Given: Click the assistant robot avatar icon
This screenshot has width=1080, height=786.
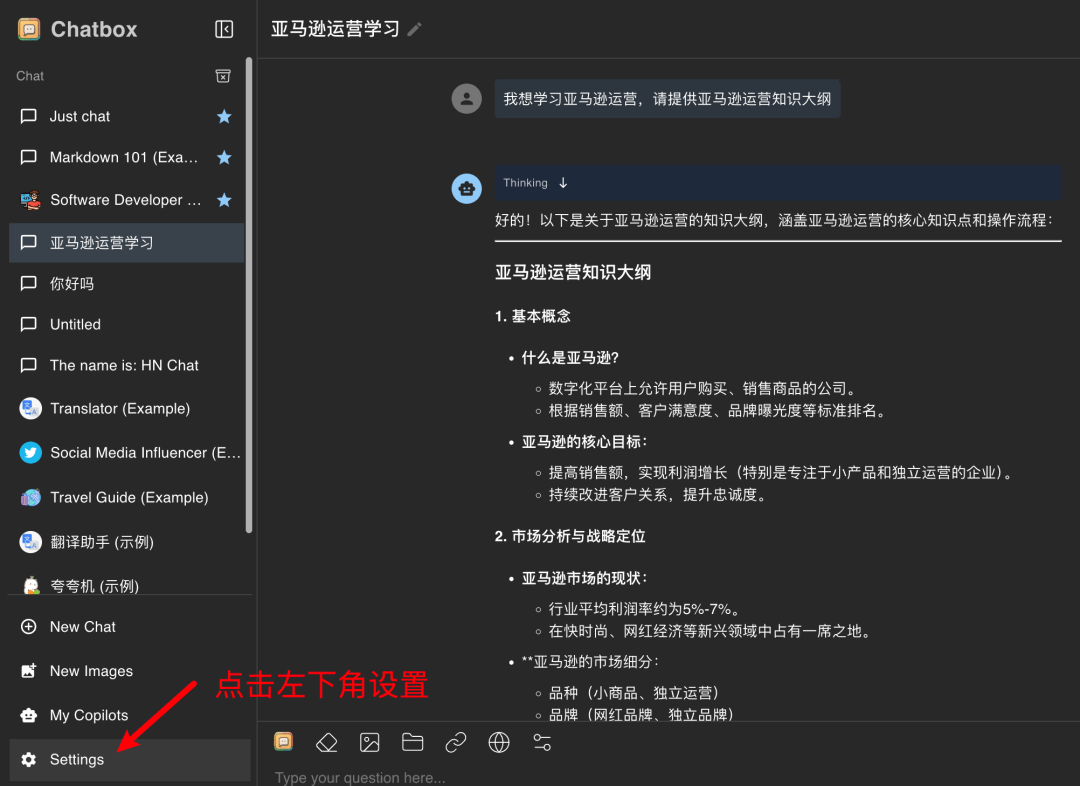Looking at the screenshot, I should 466,188.
